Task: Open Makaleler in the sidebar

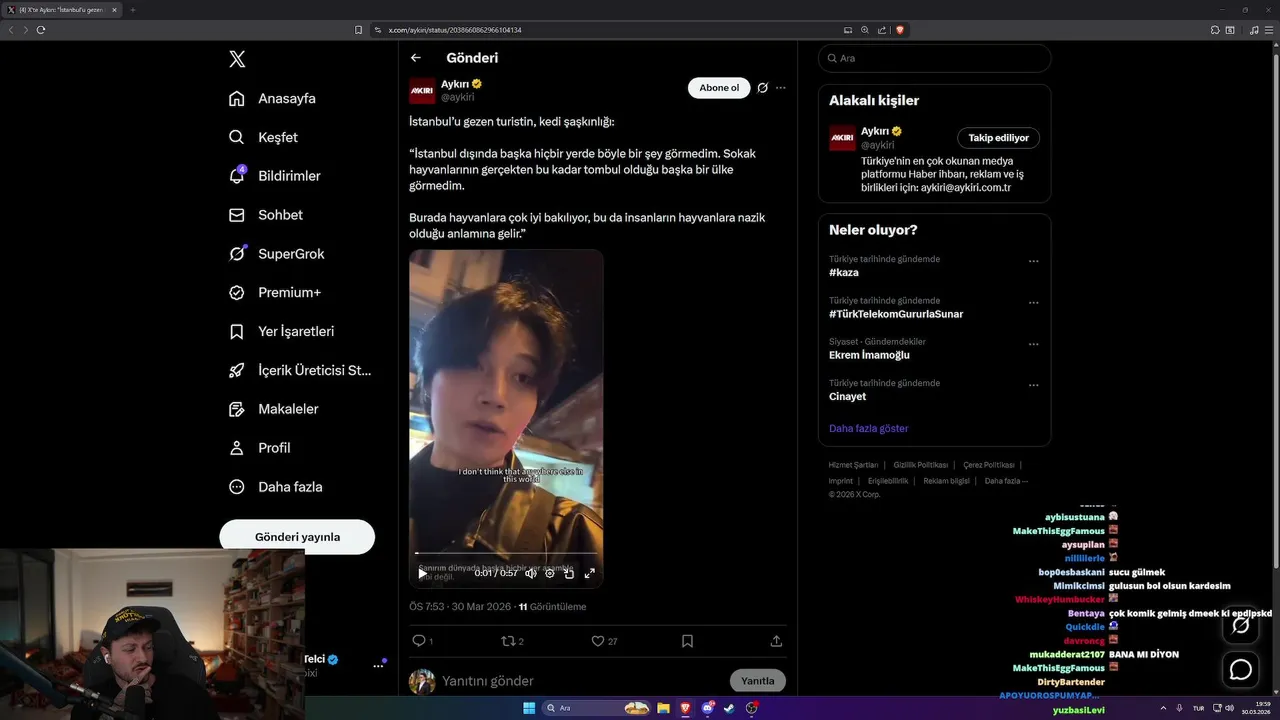Action: click(x=273, y=409)
